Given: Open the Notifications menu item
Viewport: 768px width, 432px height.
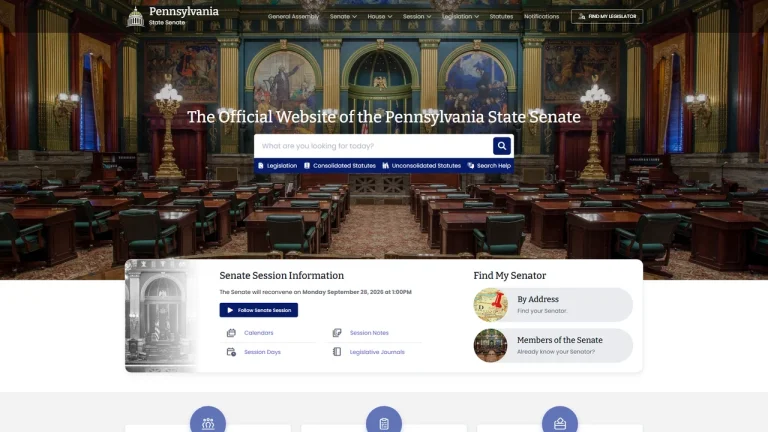Looking at the screenshot, I should pyautogui.click(x=541, y=16).
